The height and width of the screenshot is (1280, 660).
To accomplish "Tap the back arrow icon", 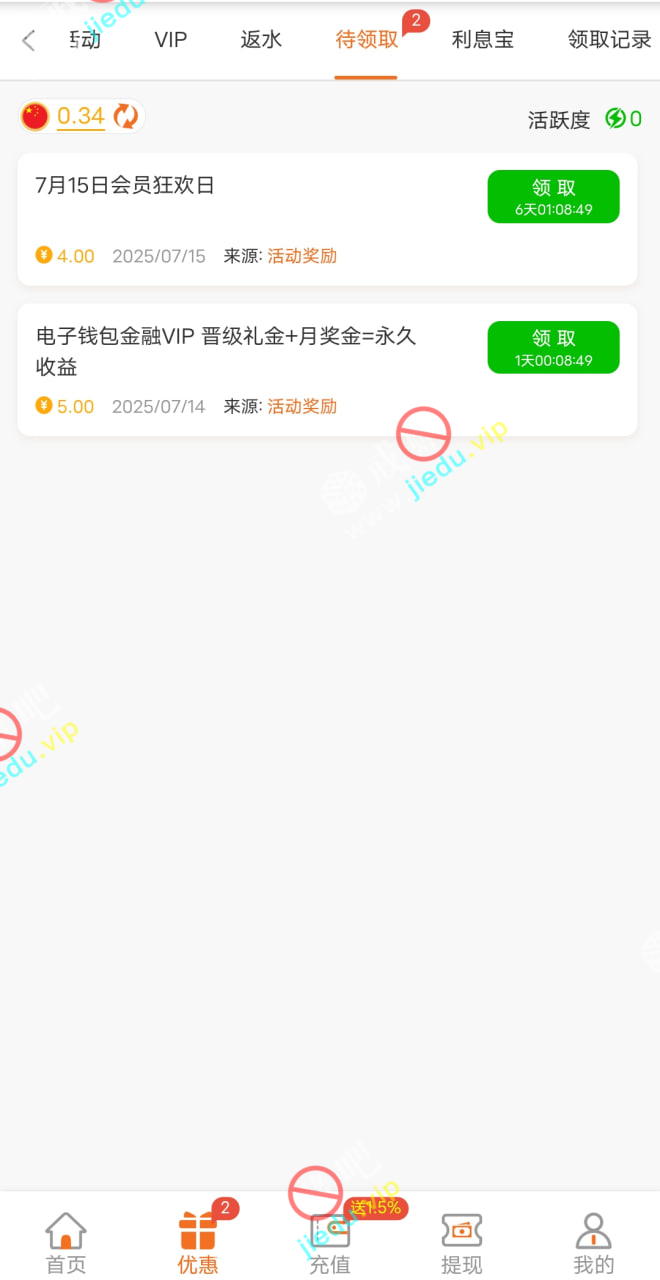I will click(x=29, y=40).
